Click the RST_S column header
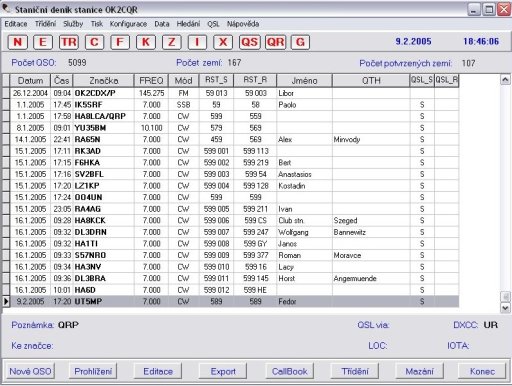Image resolution: width=512 pixels, height=386 pixels. 216,81
